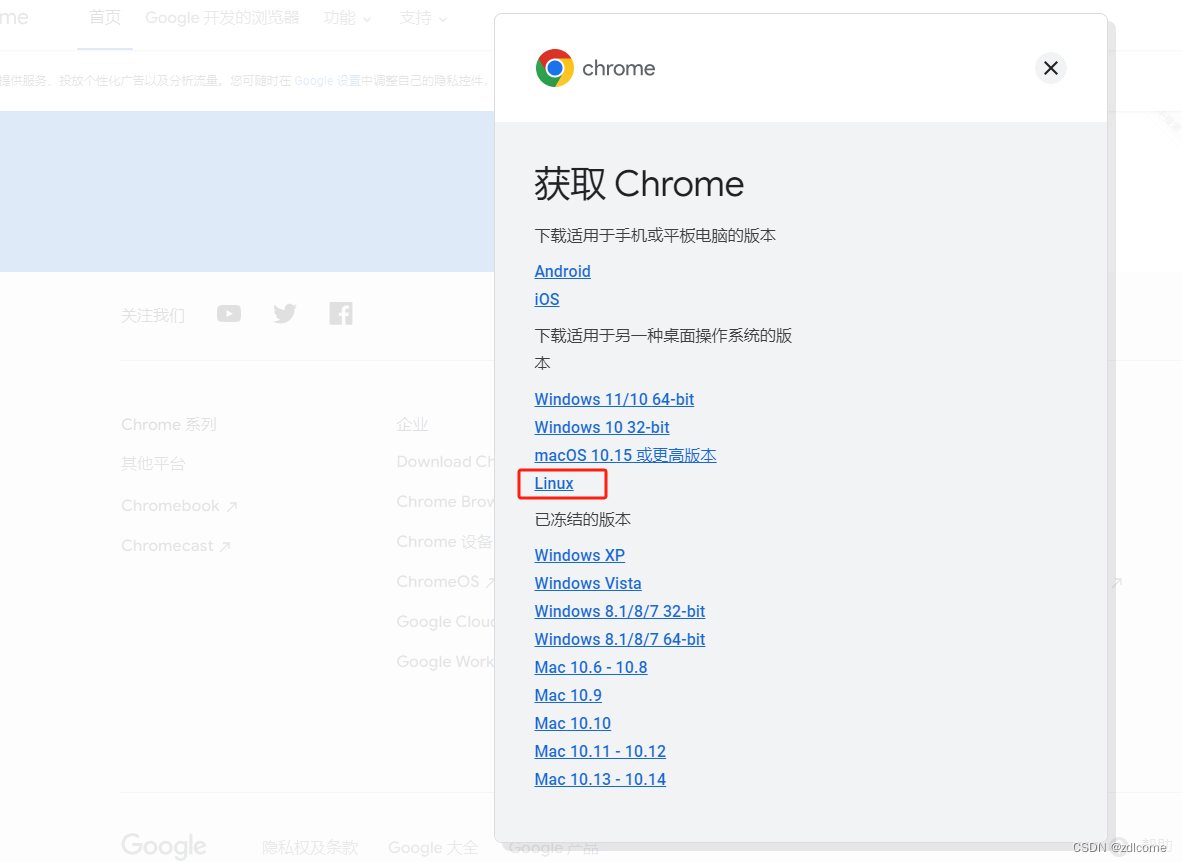Open Chromebook footer link
The height and width of the screenshot is (862, 1182).
pyautogui.click(x=179, y=506)
